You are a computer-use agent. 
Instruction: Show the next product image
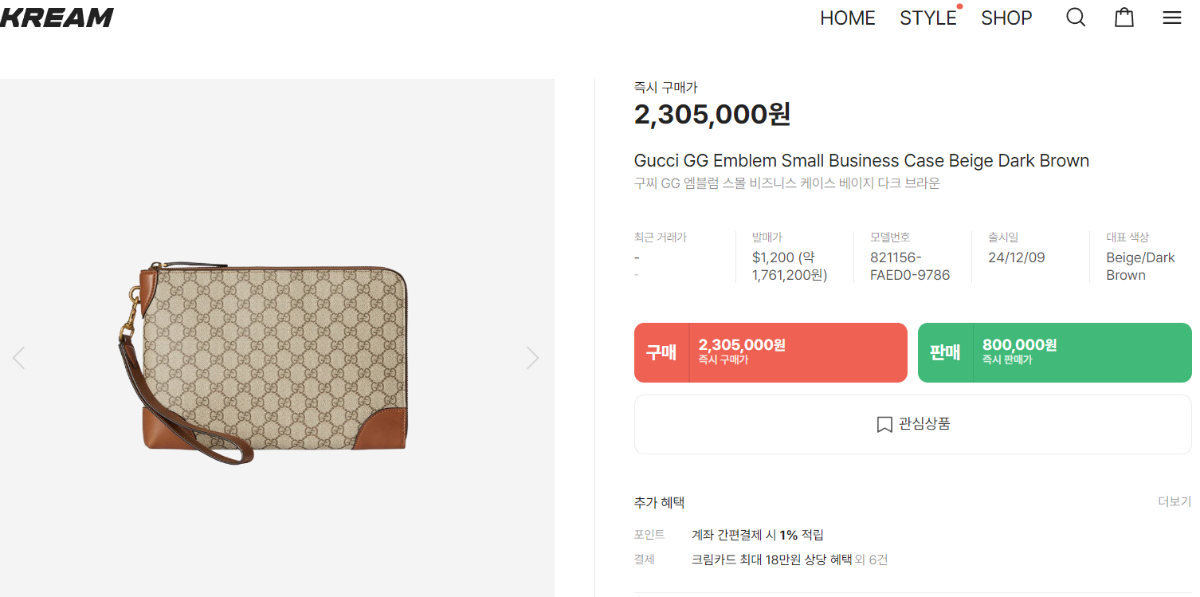[x=532, y=358]
